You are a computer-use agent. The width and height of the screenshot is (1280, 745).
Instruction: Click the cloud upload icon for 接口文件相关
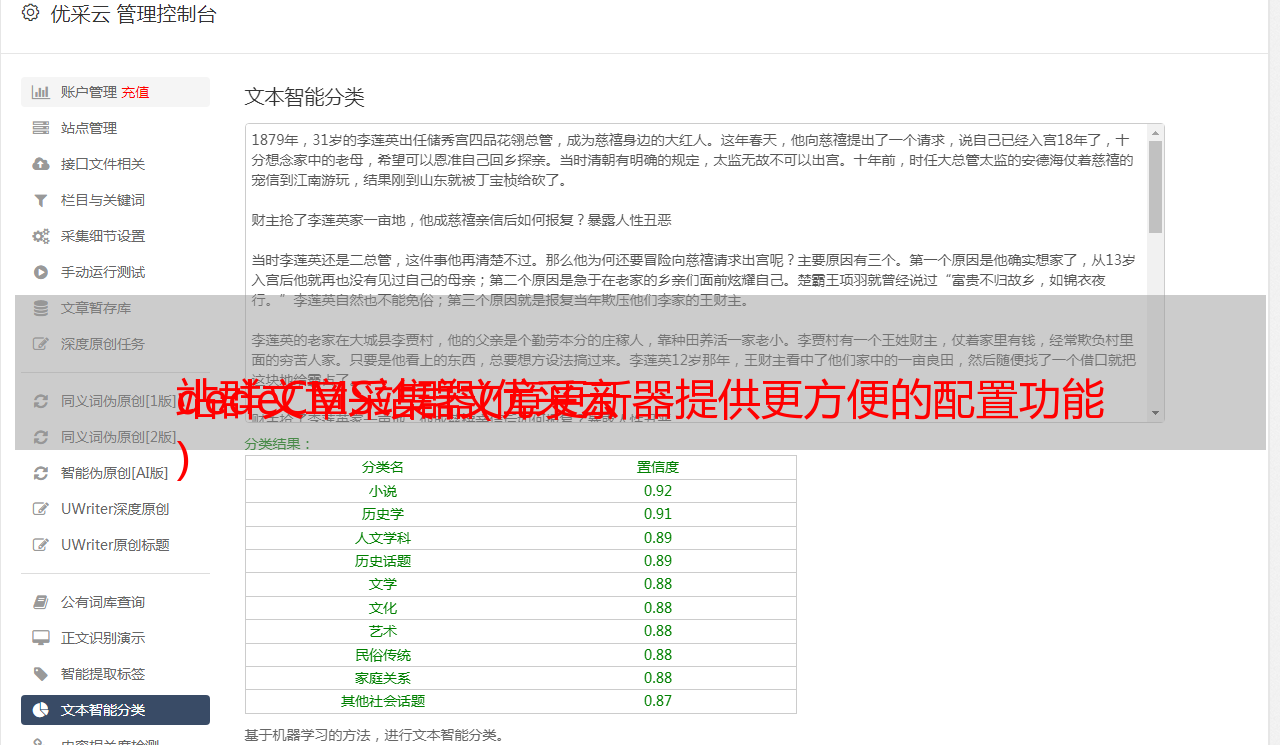pyautogui.click(x=41, y=164)
